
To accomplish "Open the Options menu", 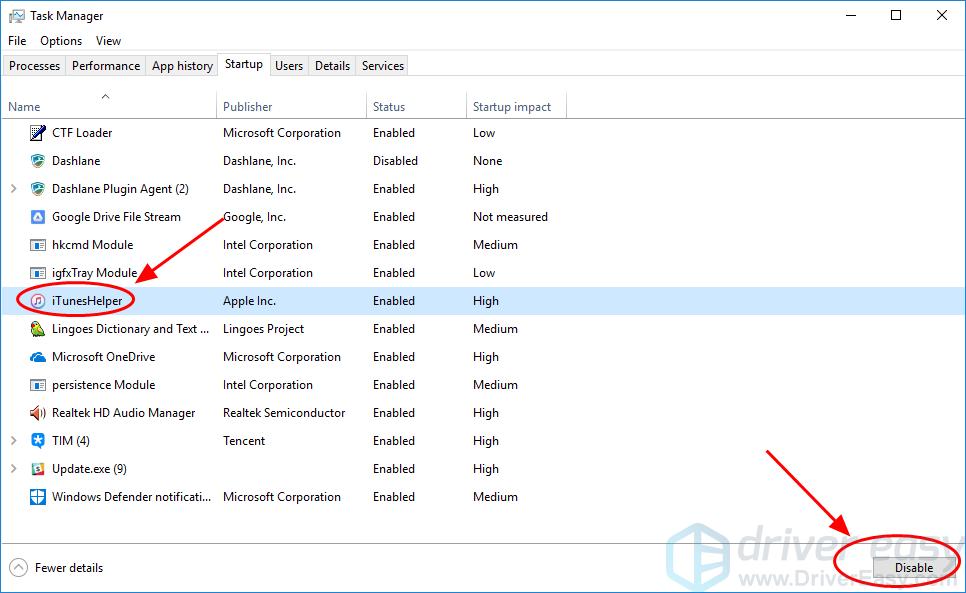I will (x=61, y=41).
